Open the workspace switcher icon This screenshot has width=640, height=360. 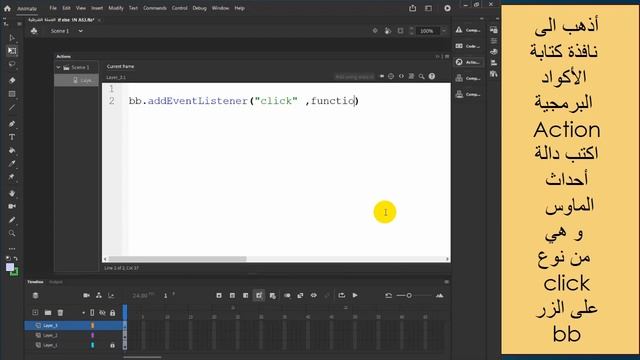coord(428,8)
